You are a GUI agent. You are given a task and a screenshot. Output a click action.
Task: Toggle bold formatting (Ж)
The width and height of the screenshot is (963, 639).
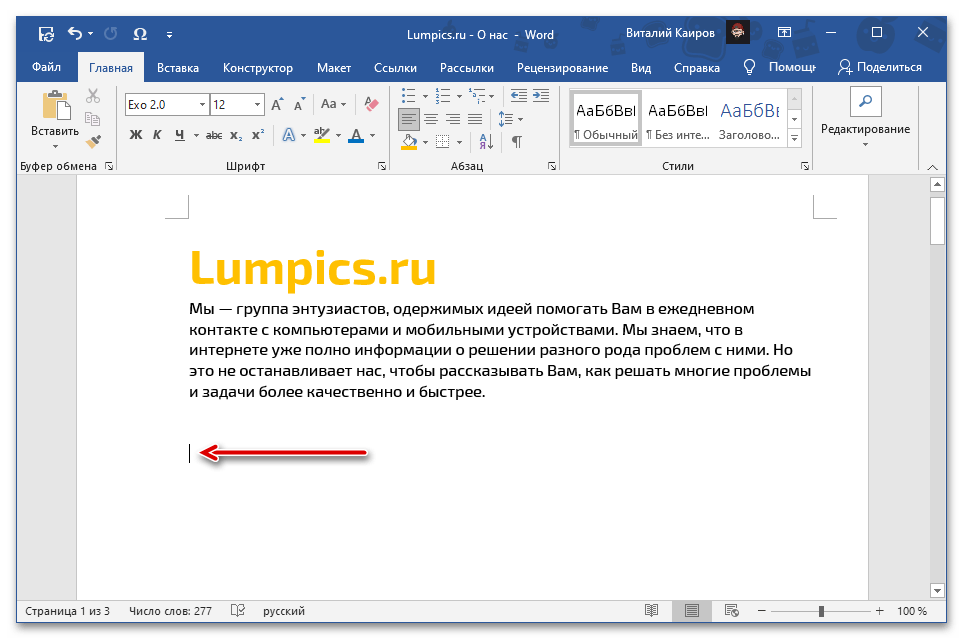(x=135, y=135)
